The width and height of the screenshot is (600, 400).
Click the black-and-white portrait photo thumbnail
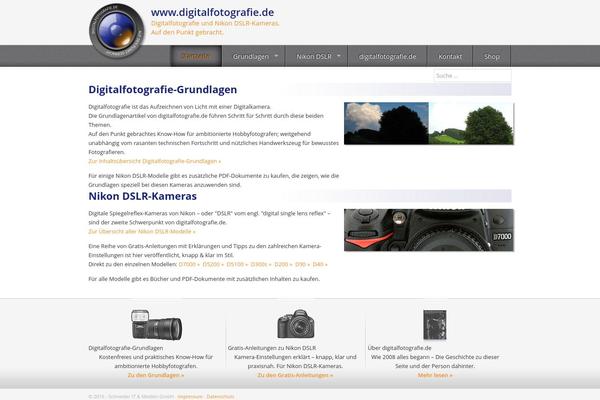pyautogui.click(x=435, y=325)
